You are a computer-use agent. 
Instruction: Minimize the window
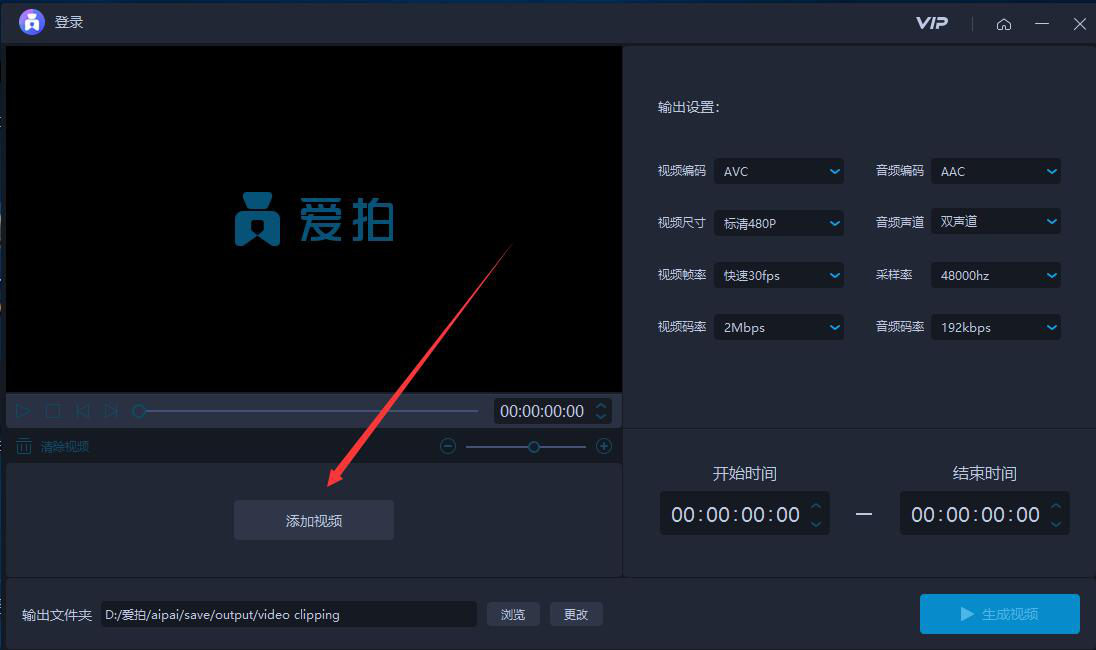[1041, 24]
